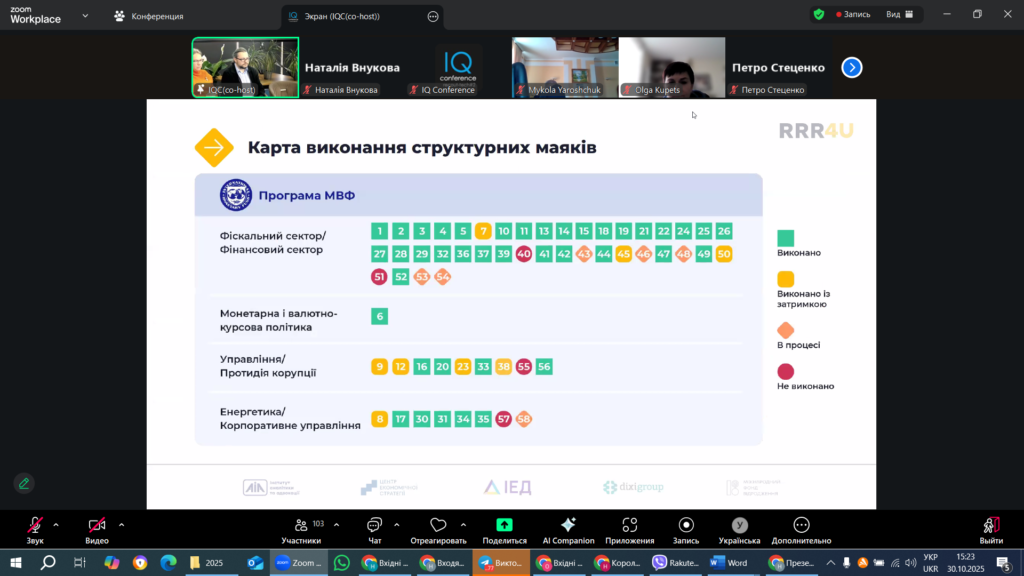Image resolution: width=1024 pixels, height=576 pixels.
Task: Select the IQC(co-host) video thumbnail
Action: pos(245,67)
